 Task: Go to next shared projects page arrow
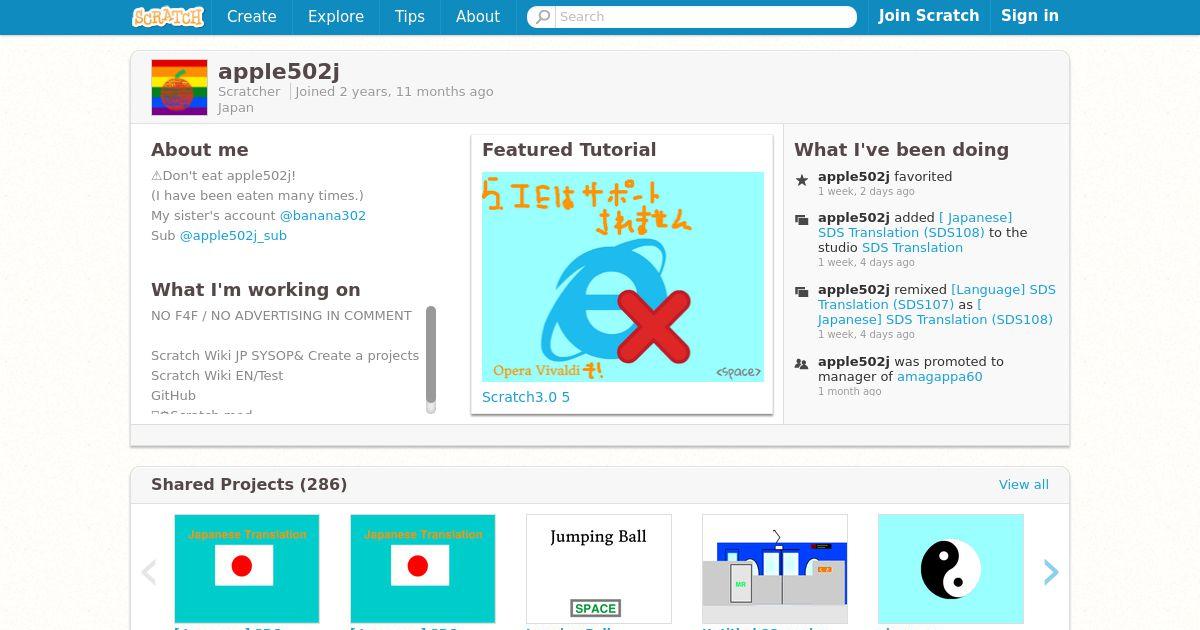coord(1051,572)
